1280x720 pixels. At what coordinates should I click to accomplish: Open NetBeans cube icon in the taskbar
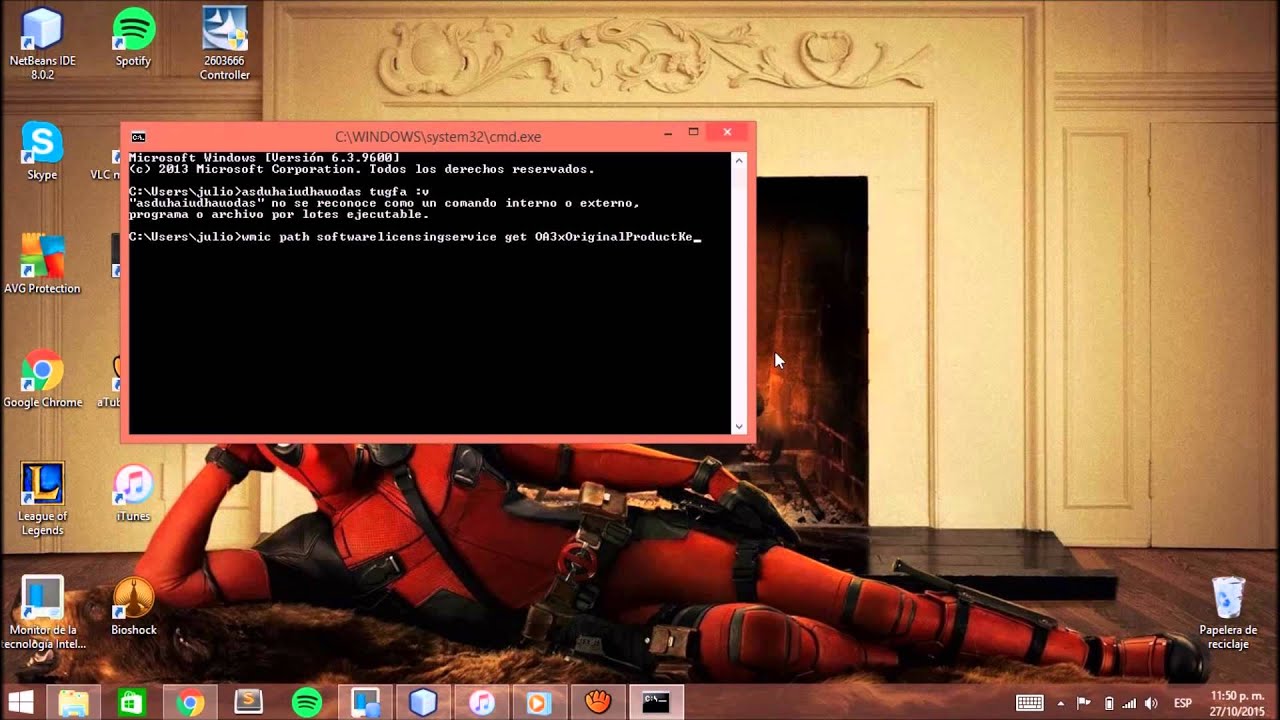coord(423,703)
